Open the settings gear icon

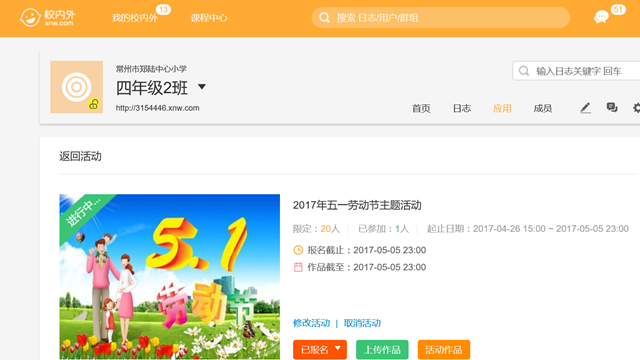[637, 108]
